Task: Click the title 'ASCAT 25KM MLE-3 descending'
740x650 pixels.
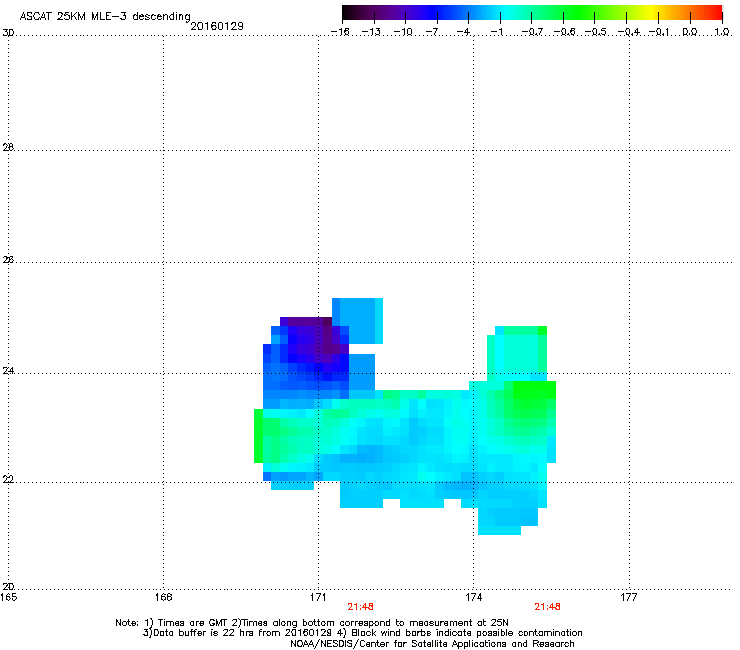Action: [105, 16]
